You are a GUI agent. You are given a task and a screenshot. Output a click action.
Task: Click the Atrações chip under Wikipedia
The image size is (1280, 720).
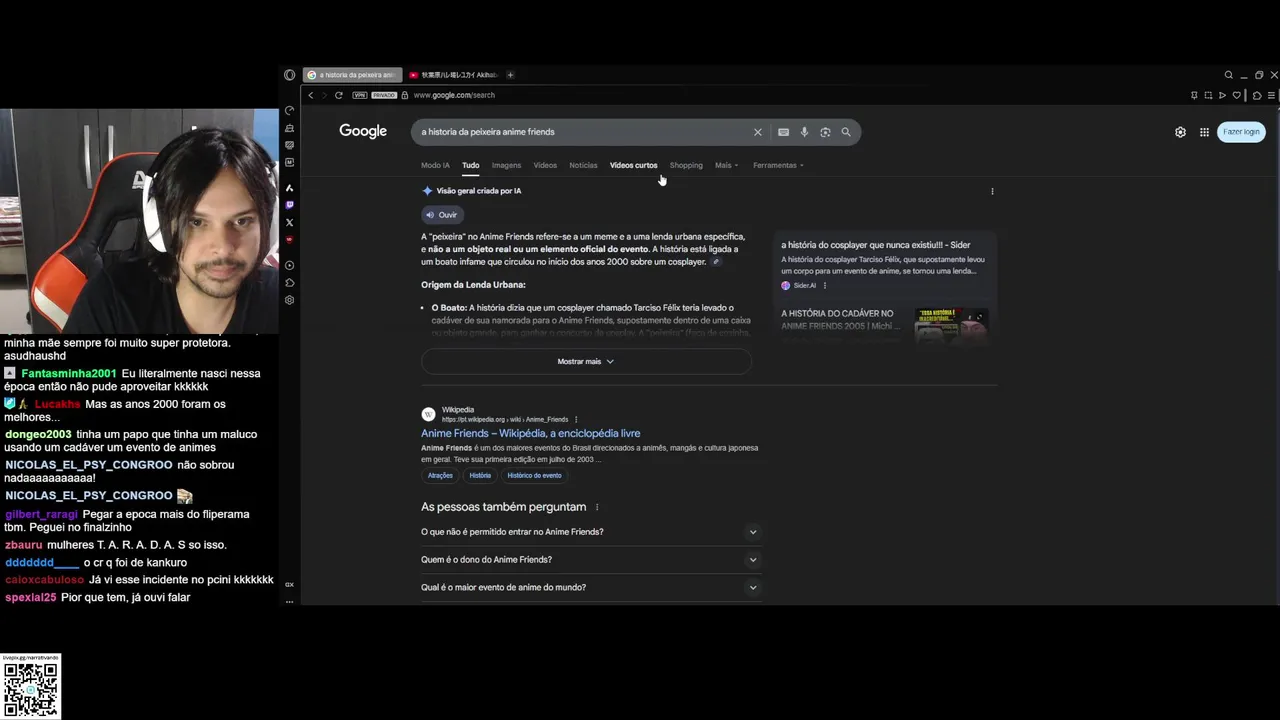[x=440, y=475]
